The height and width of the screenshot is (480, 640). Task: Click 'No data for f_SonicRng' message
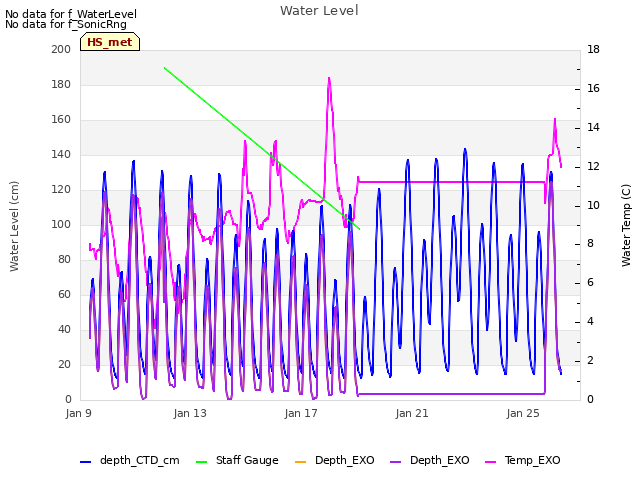(66, 24)
